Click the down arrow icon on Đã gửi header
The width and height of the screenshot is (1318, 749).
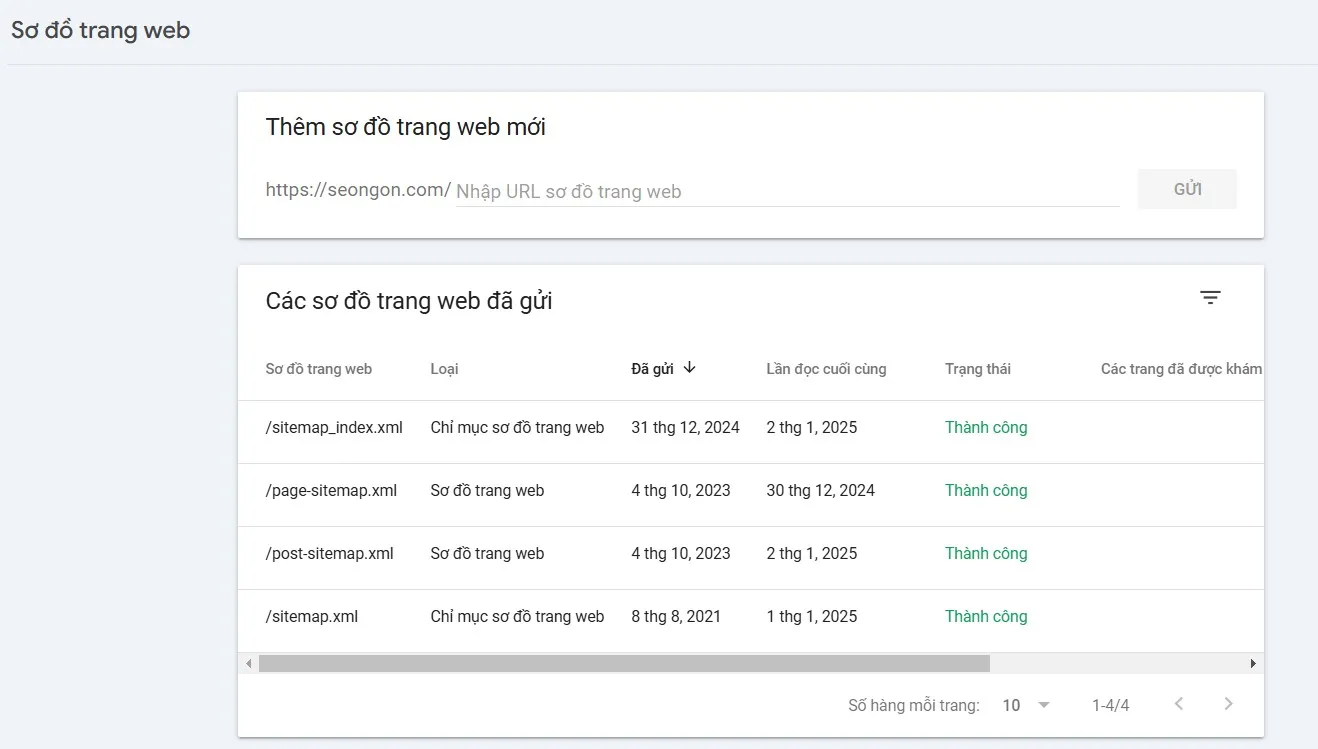pyautogui.click(x=690, y=368)
